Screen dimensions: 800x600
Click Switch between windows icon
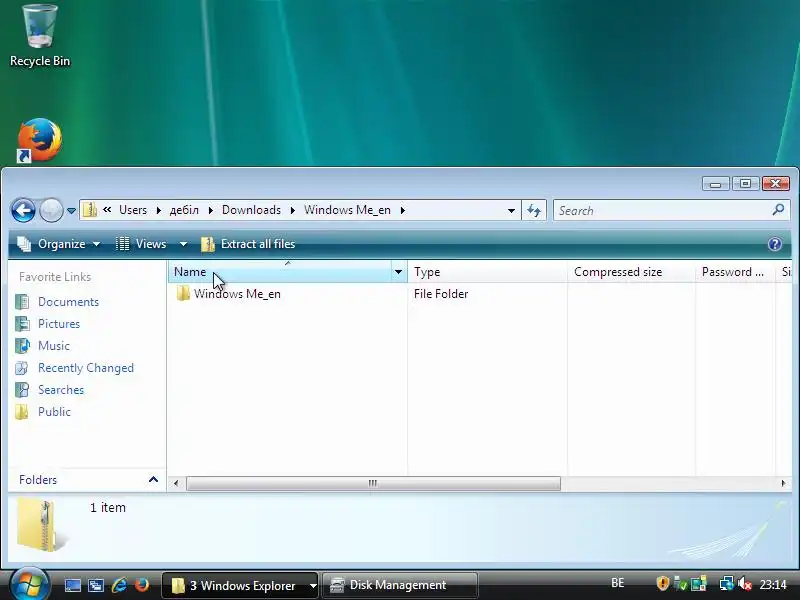pos(96,585)
